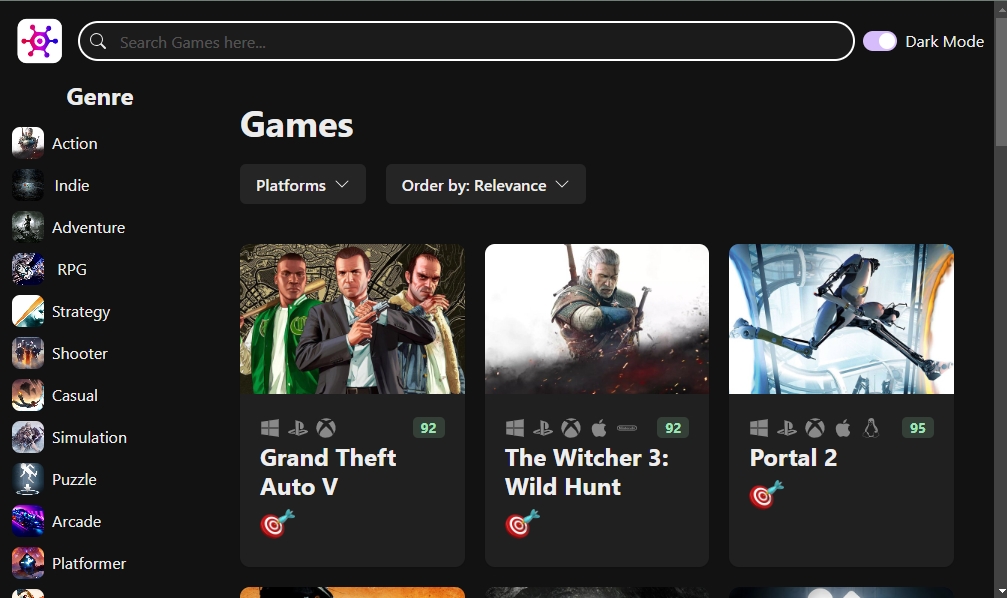Image resolution: width=1007 pixels, height=598 pixels.
Task: Click the Shooter genre thumbnail icon
Action: 28,353
